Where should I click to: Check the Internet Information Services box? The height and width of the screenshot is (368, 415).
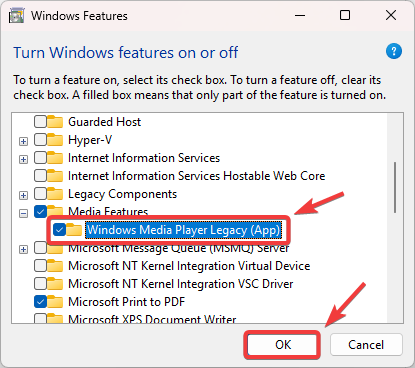(x=40, y=158)
